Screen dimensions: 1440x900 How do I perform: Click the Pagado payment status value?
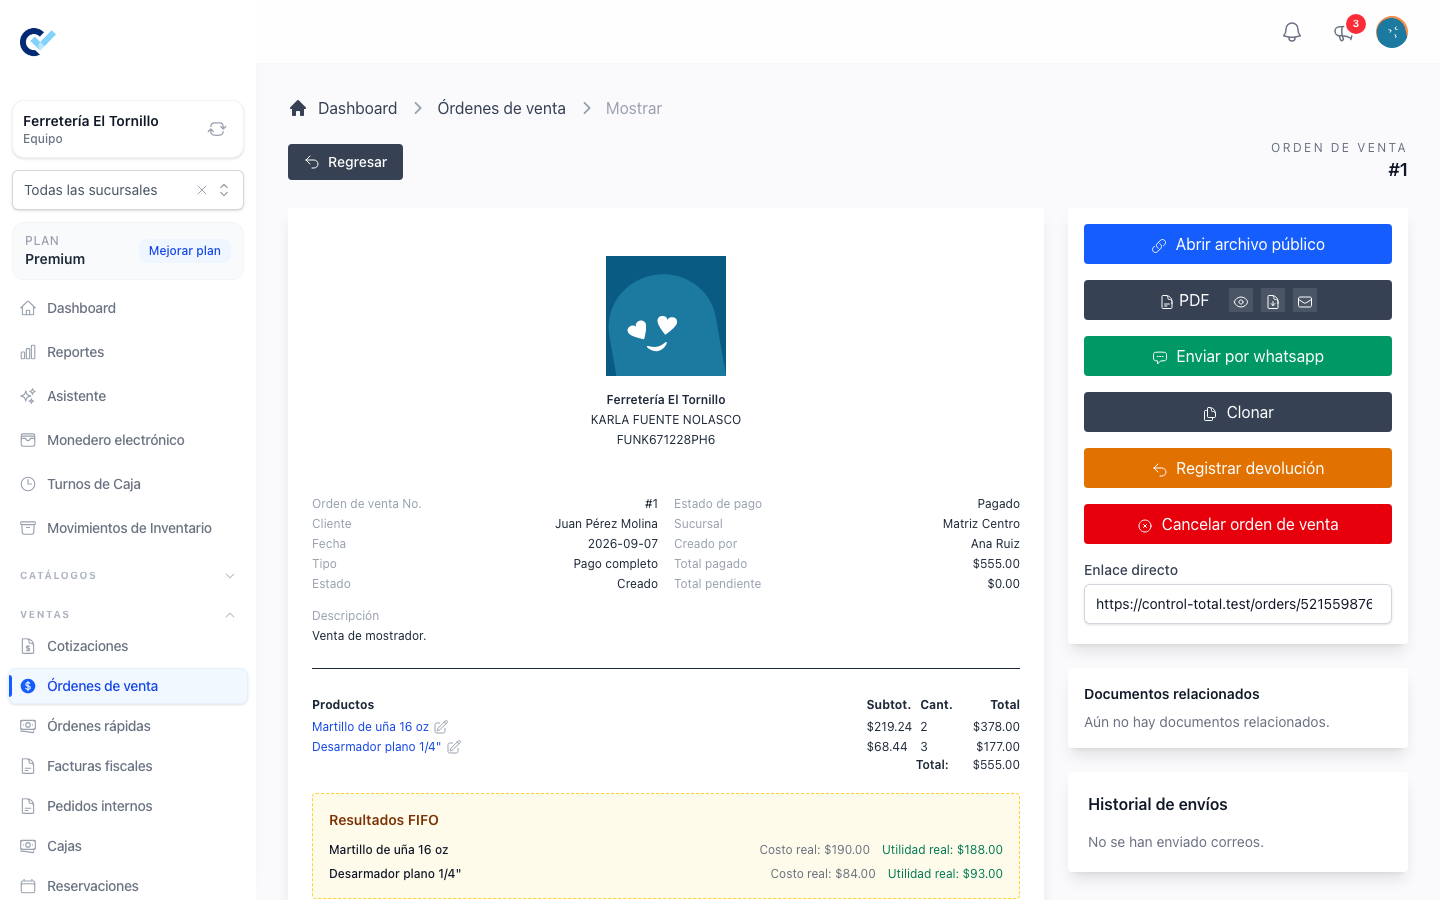point(998,504)
